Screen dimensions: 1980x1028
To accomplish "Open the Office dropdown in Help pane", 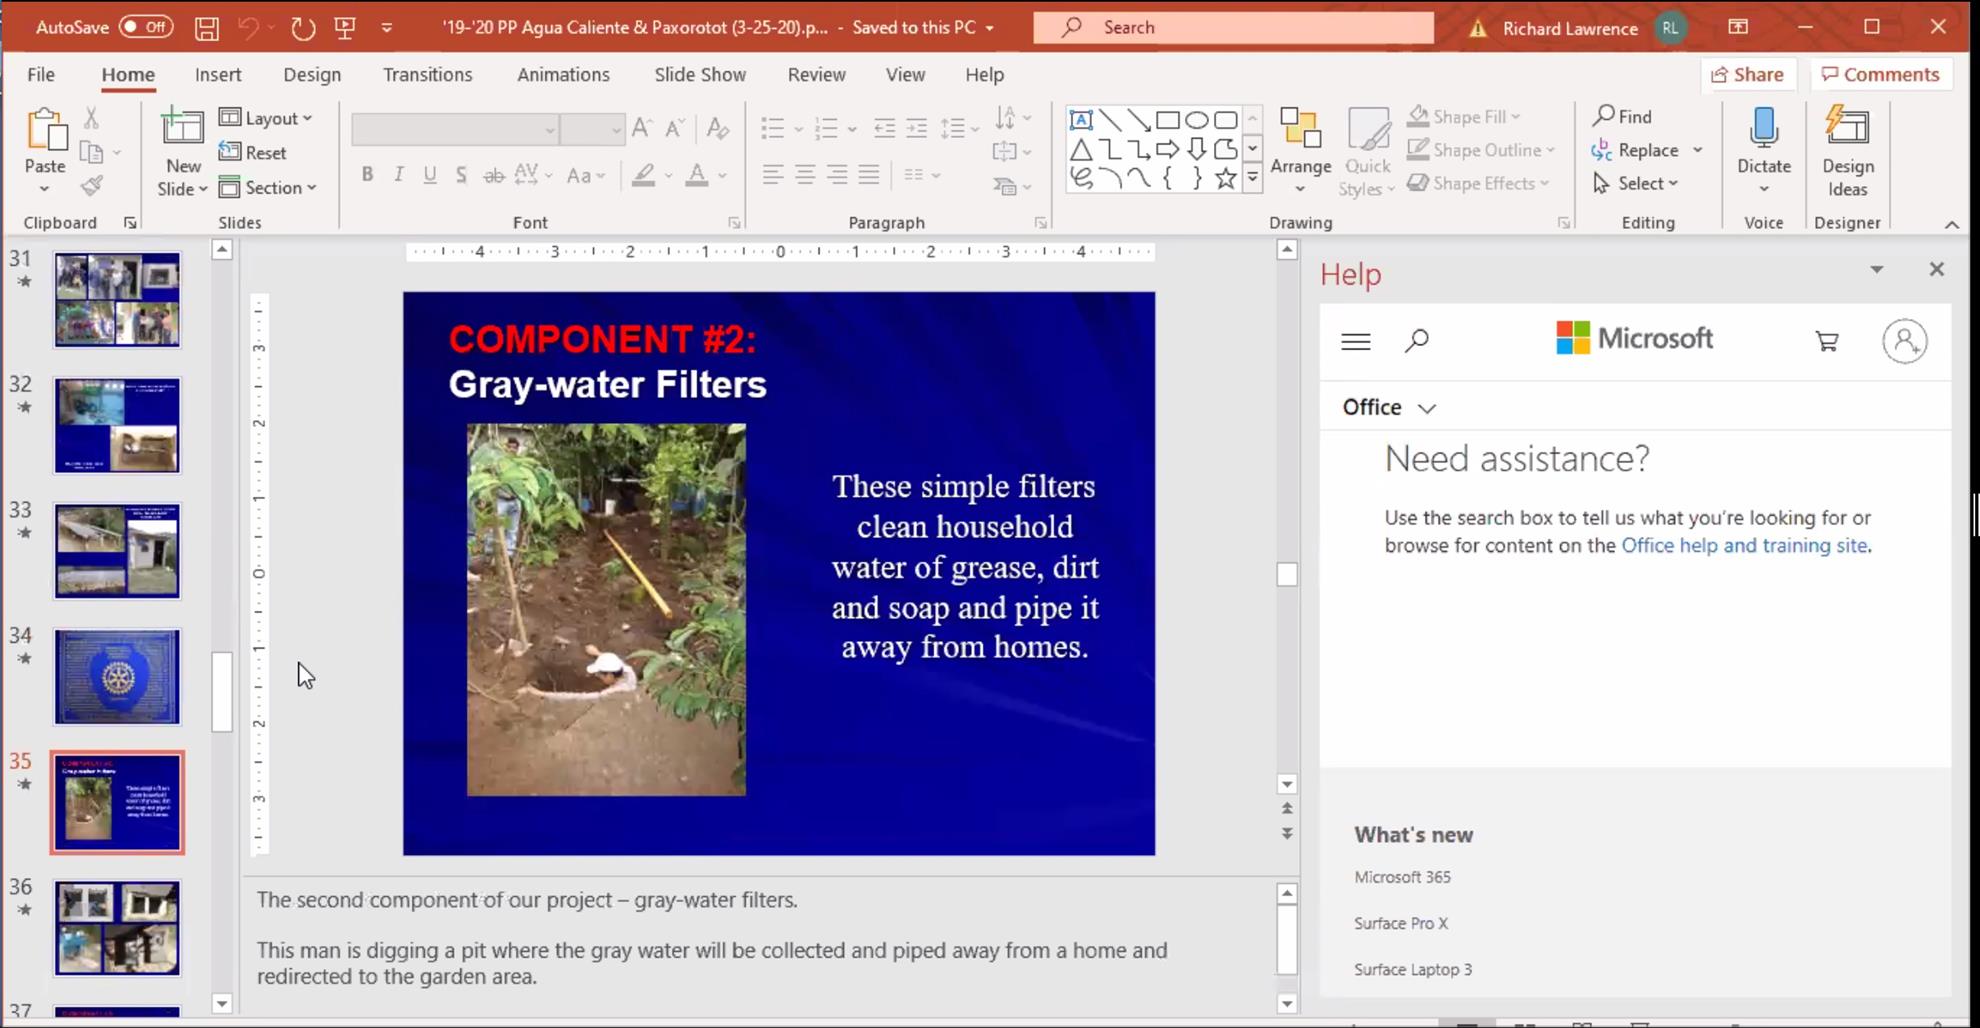I will 1389,408.
